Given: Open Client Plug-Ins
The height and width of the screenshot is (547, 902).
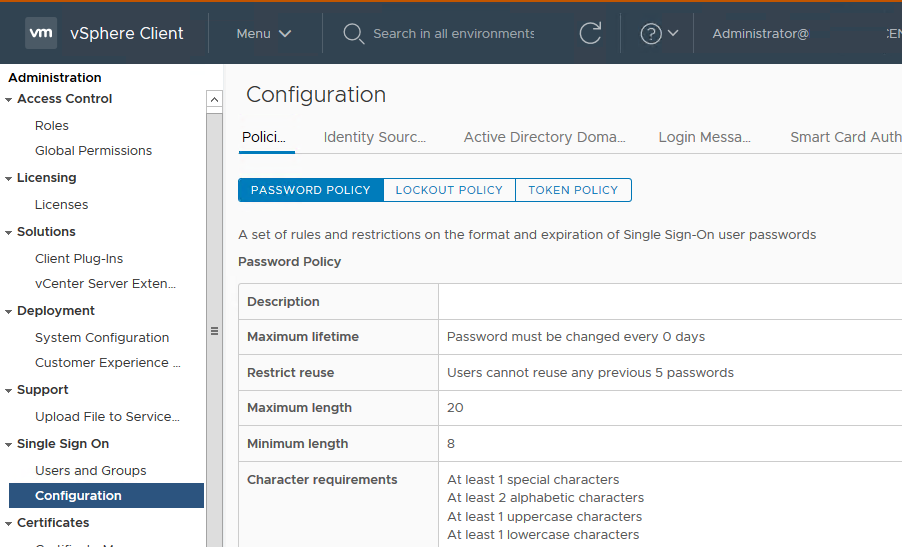Looking at the screenshot, I should (79, 259).
